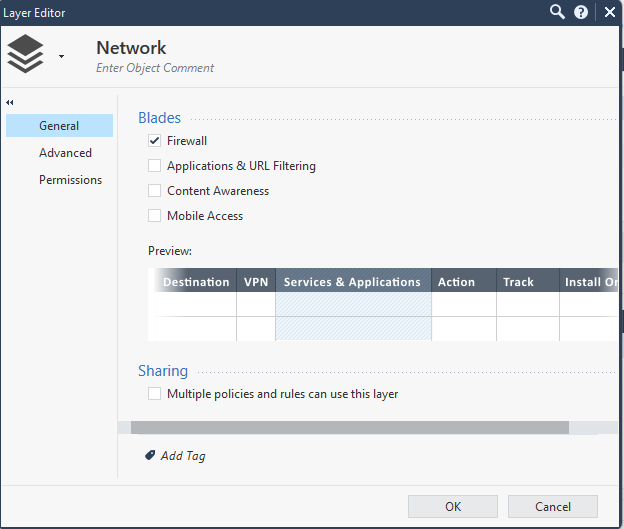Image resolution: width=624 pixels, height=529 pixels.
Task: Close the Layer Editor dialog
Action: tap(609, 12)
